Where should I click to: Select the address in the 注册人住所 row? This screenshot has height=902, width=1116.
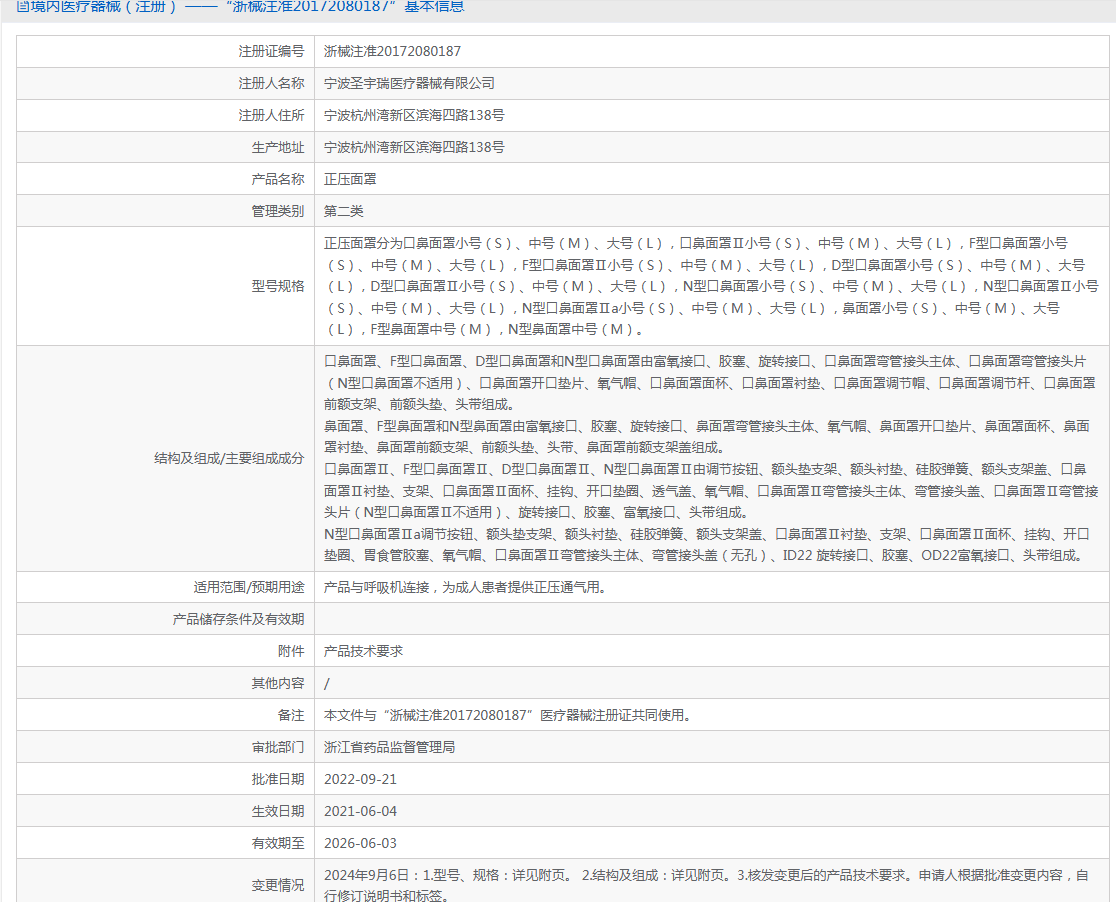pyautogui.click(x=414, y=115)
